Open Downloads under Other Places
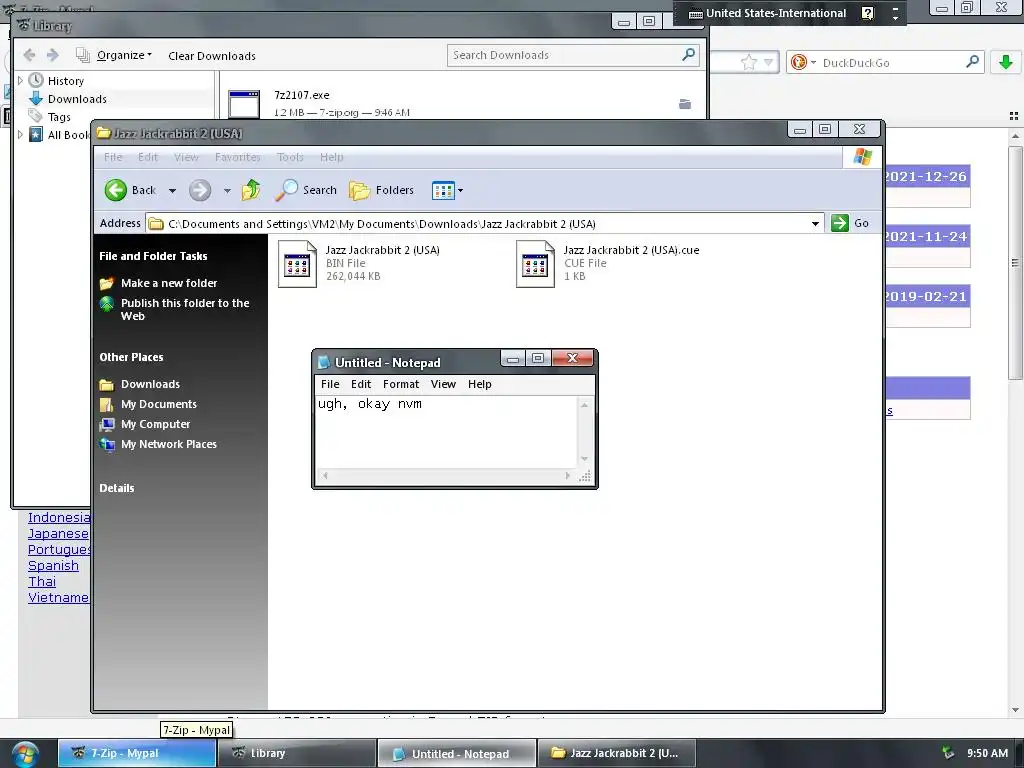The image size is (1024, 768). [150, 384]
